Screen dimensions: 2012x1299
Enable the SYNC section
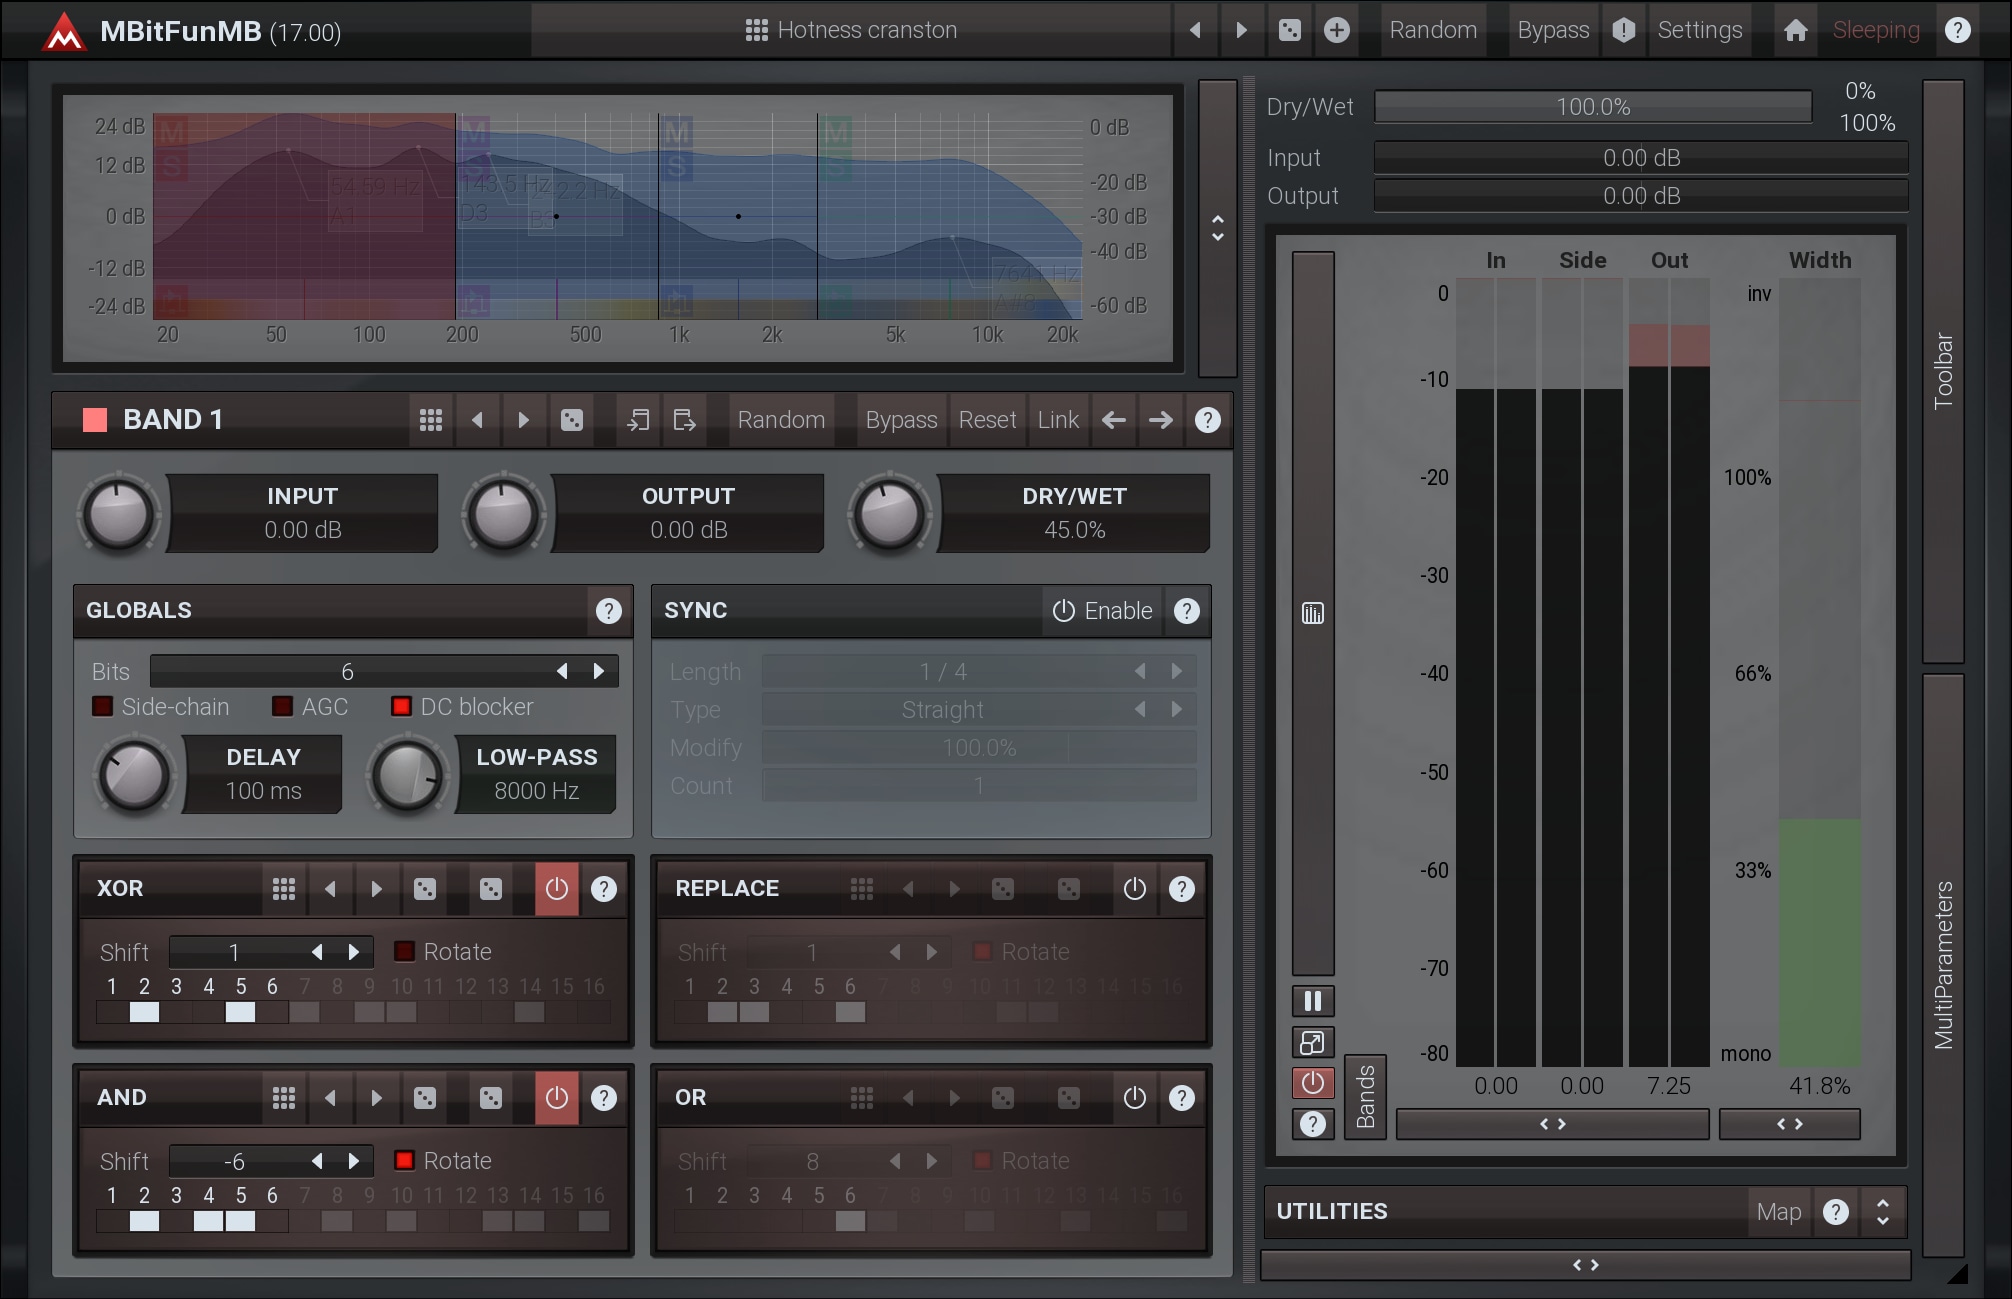[1102, 611]
